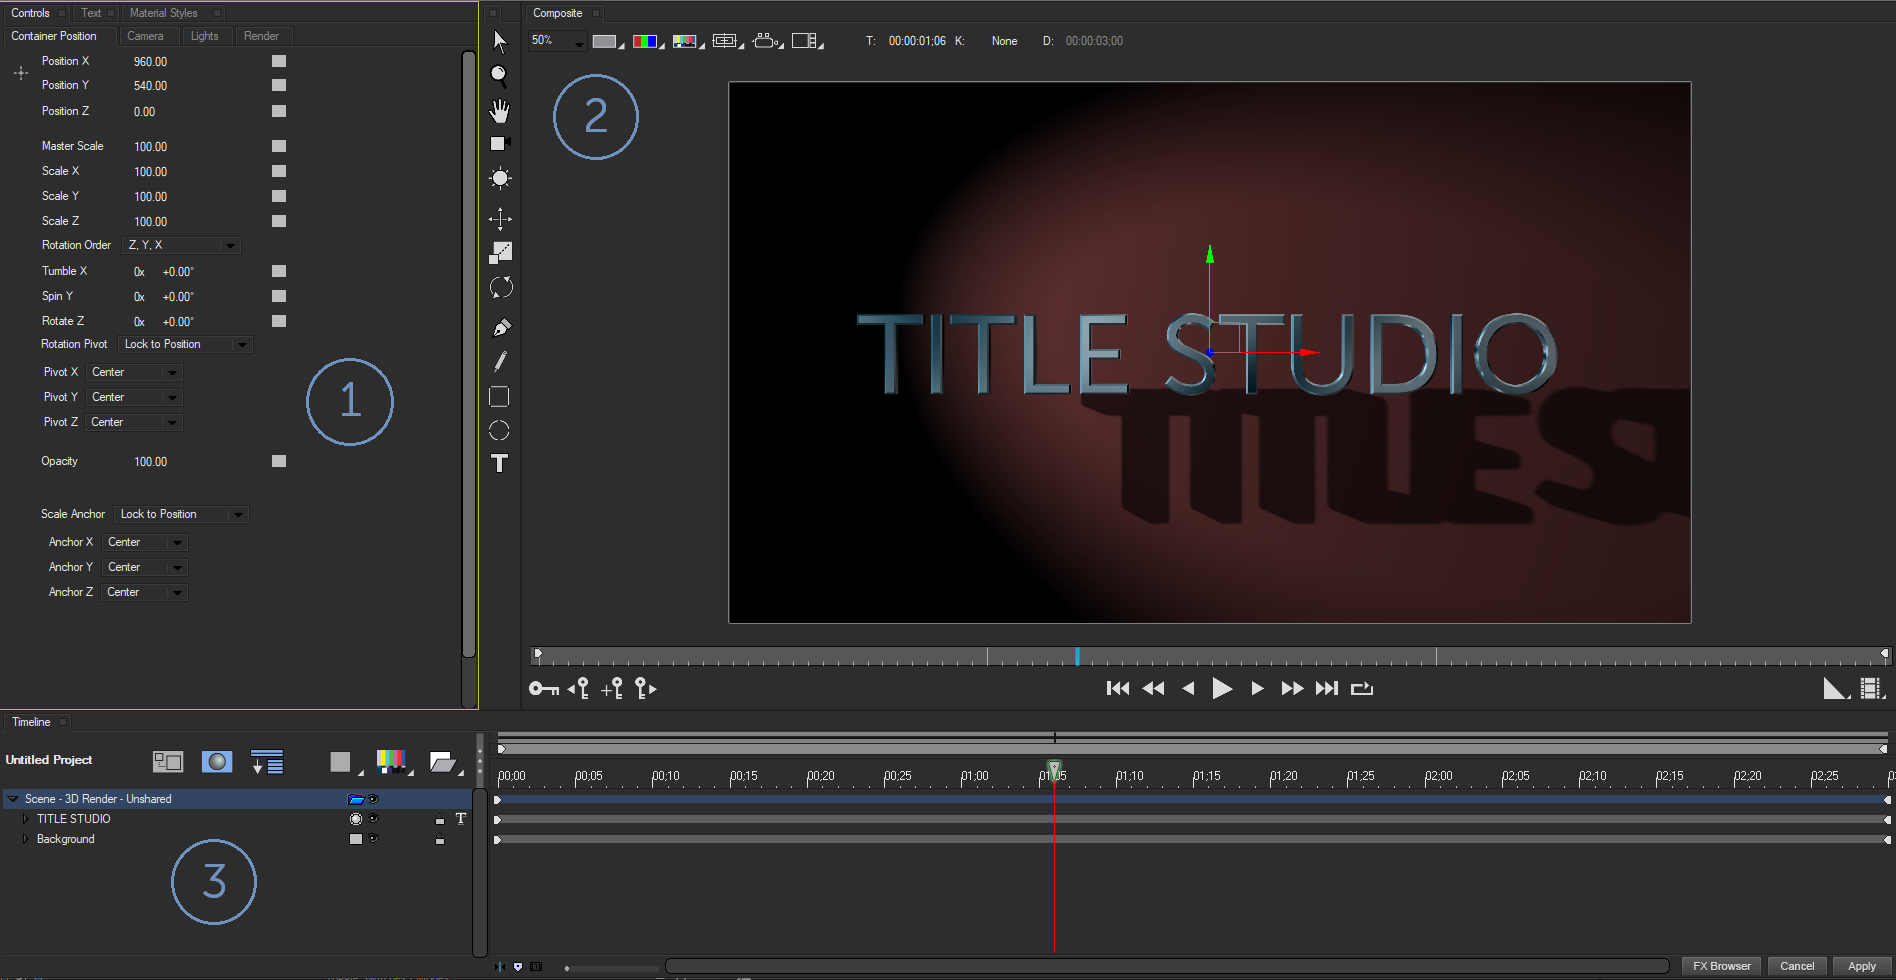This screenshot has height=980, width=1896.
Task: Expand the TITLE STUDIO layer in the timeline
Action: [x=24, y=818]
